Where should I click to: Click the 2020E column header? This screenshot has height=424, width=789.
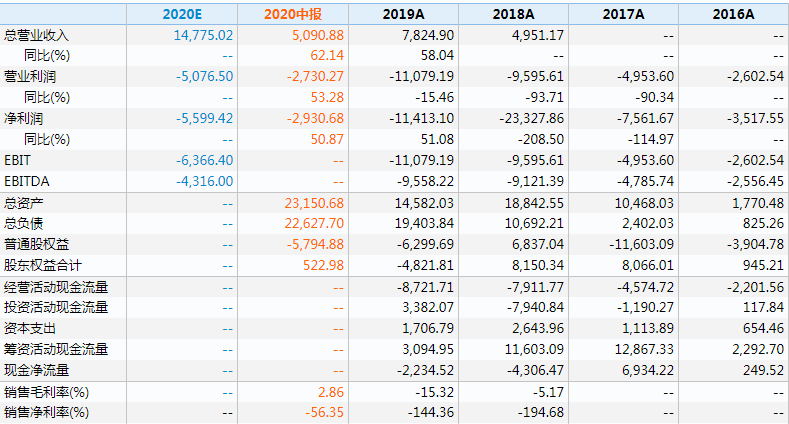(x=183, y=14)
